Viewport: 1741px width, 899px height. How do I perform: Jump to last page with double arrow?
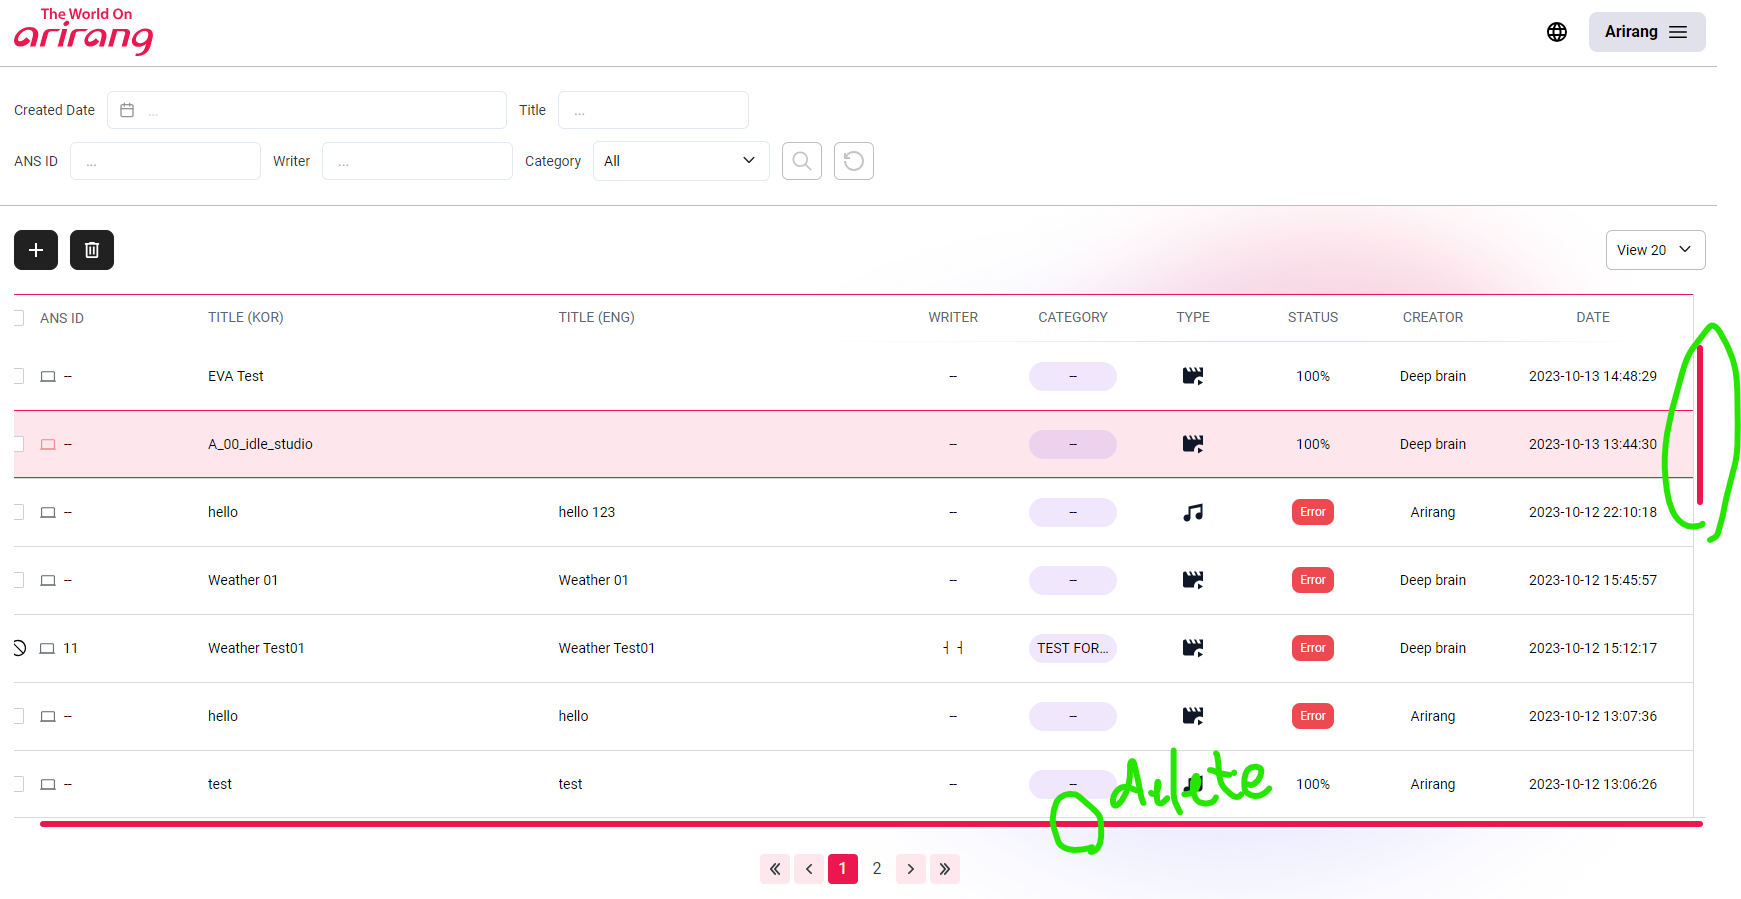945,868
